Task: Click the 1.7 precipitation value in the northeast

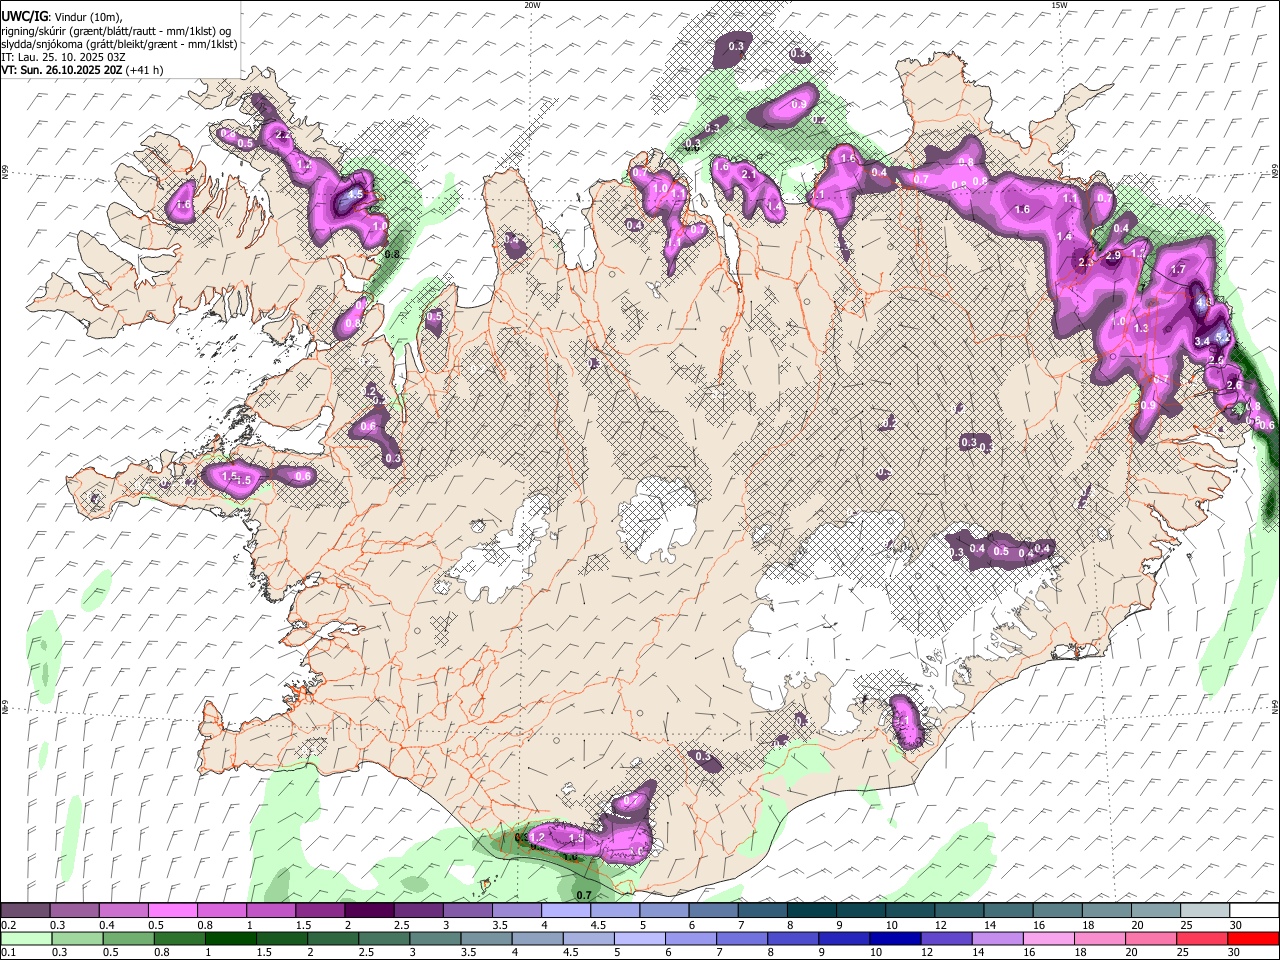Action: pos(1178,269)
